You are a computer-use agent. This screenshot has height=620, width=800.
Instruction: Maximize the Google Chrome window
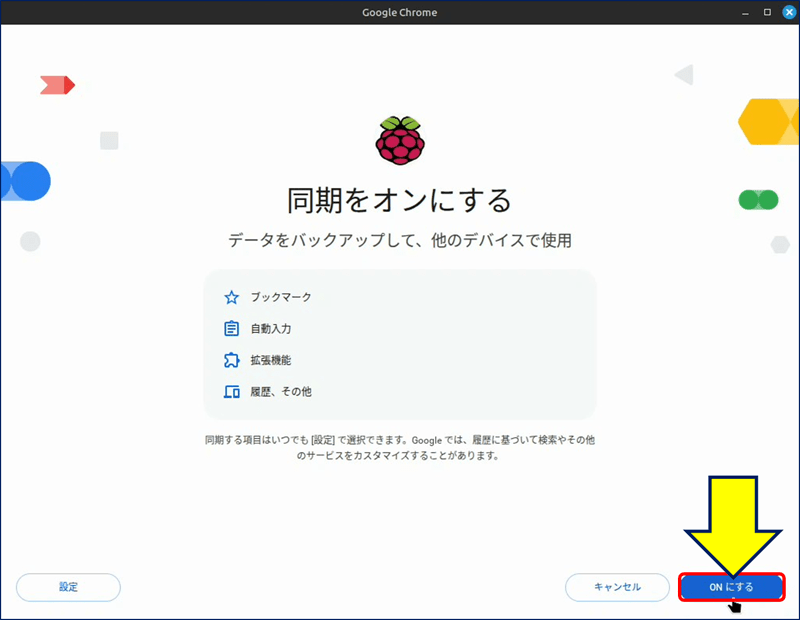point(767,12)
